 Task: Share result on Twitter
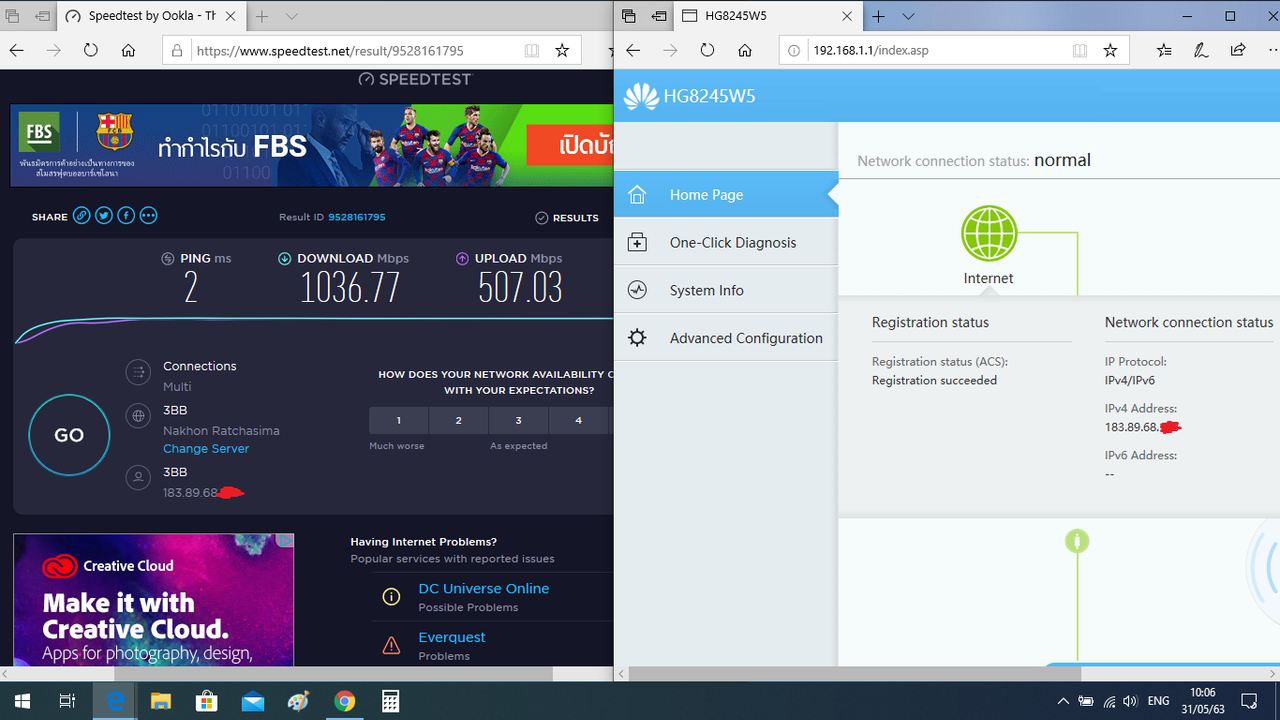(x=104, y=216)
